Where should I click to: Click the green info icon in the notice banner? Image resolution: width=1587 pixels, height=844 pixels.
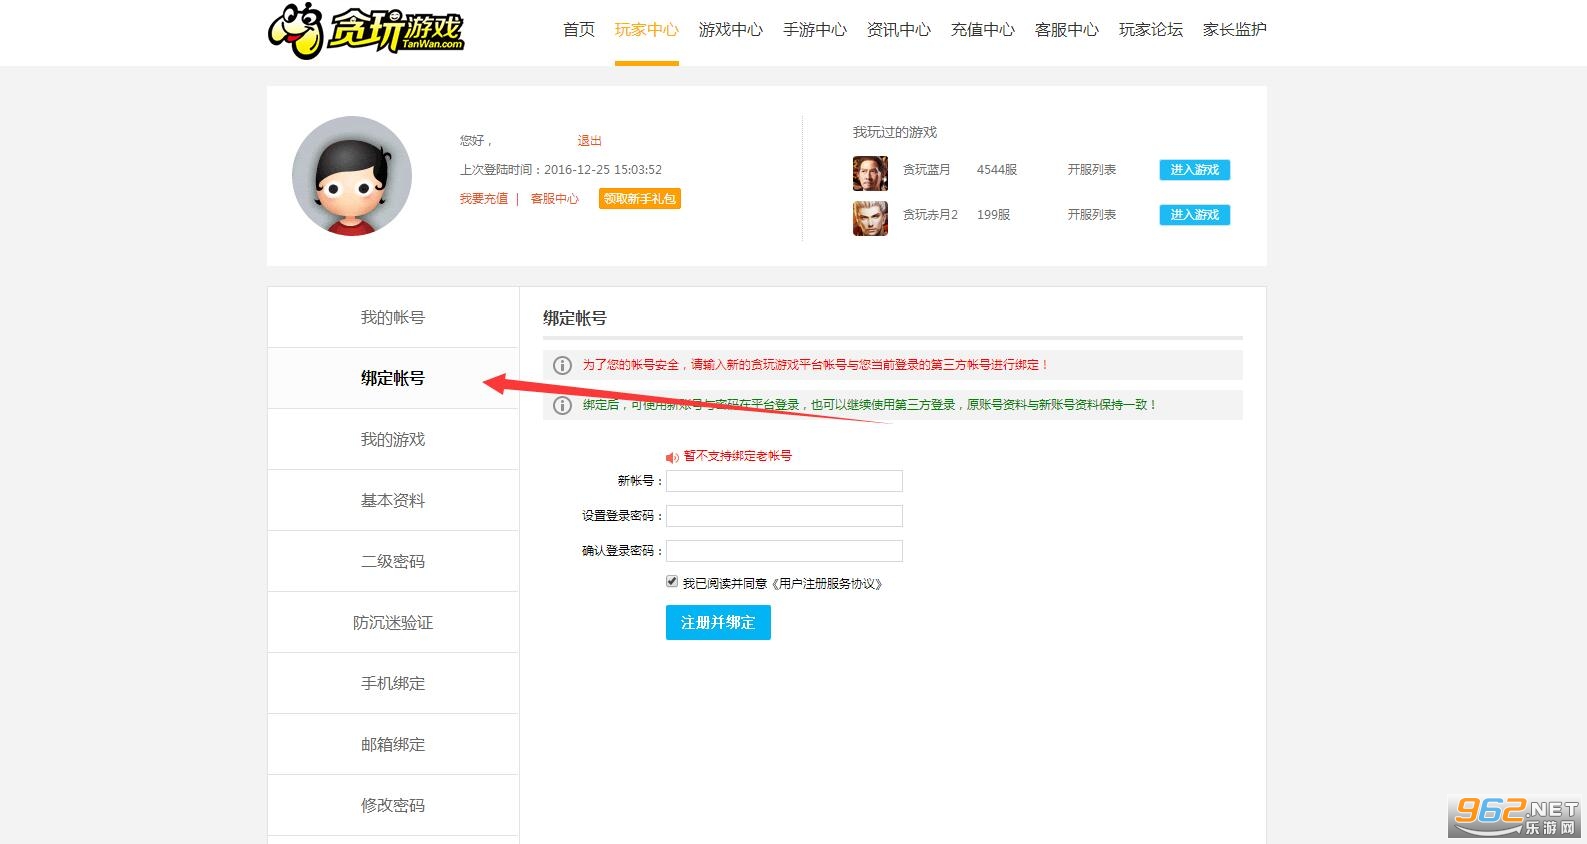click(563, 405)
